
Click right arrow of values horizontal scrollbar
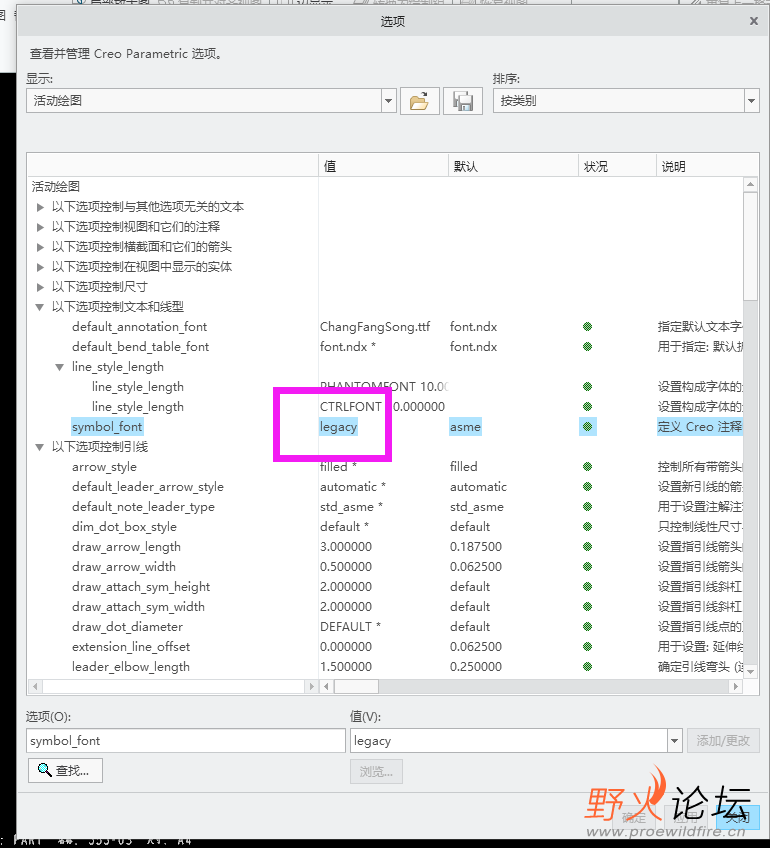point(735,687)
